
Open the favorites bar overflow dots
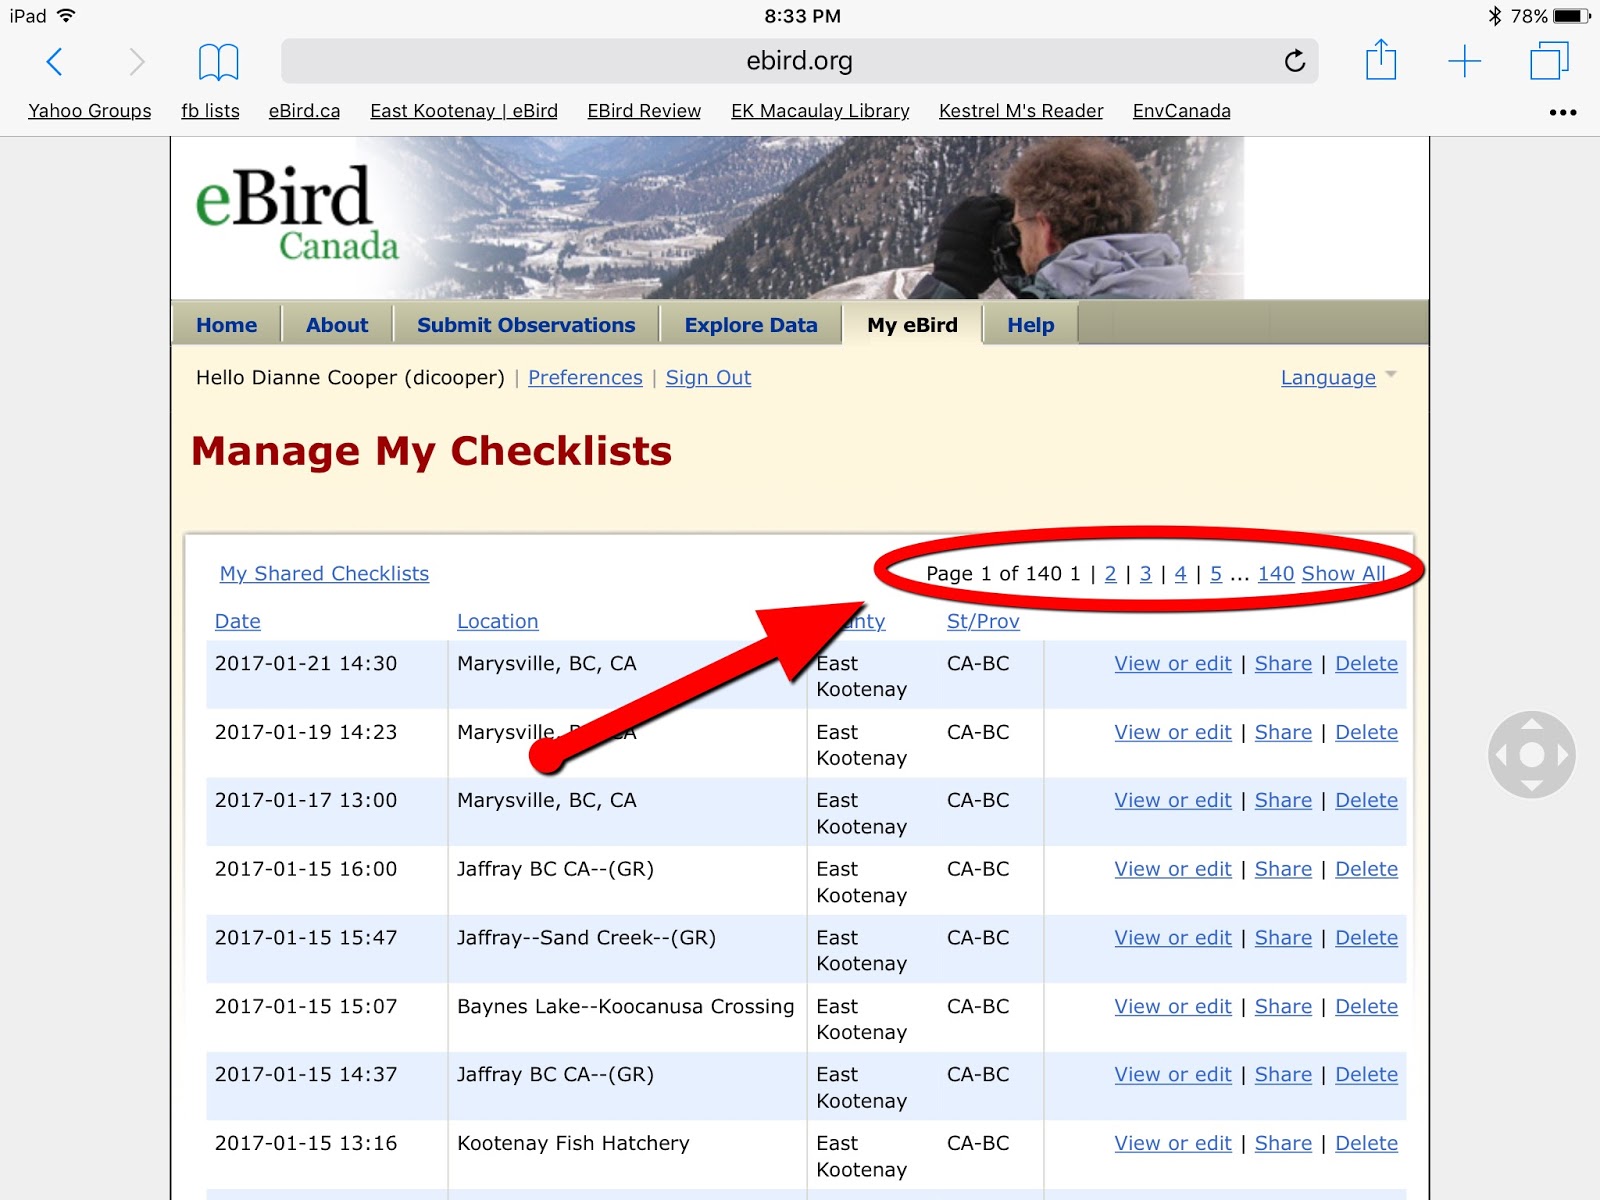coord(1563,112)
